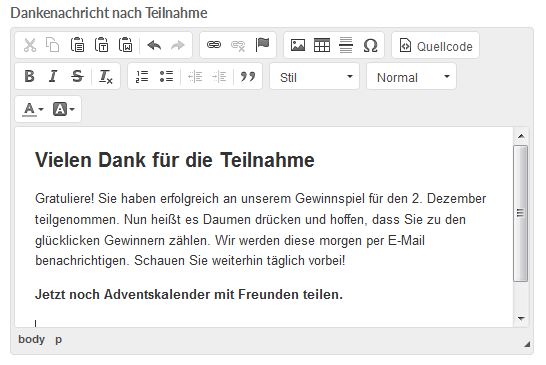The width and height of the screenshot is (546, 365).
Task: Toggle numbered list
Action: click(x=142, y=76)
